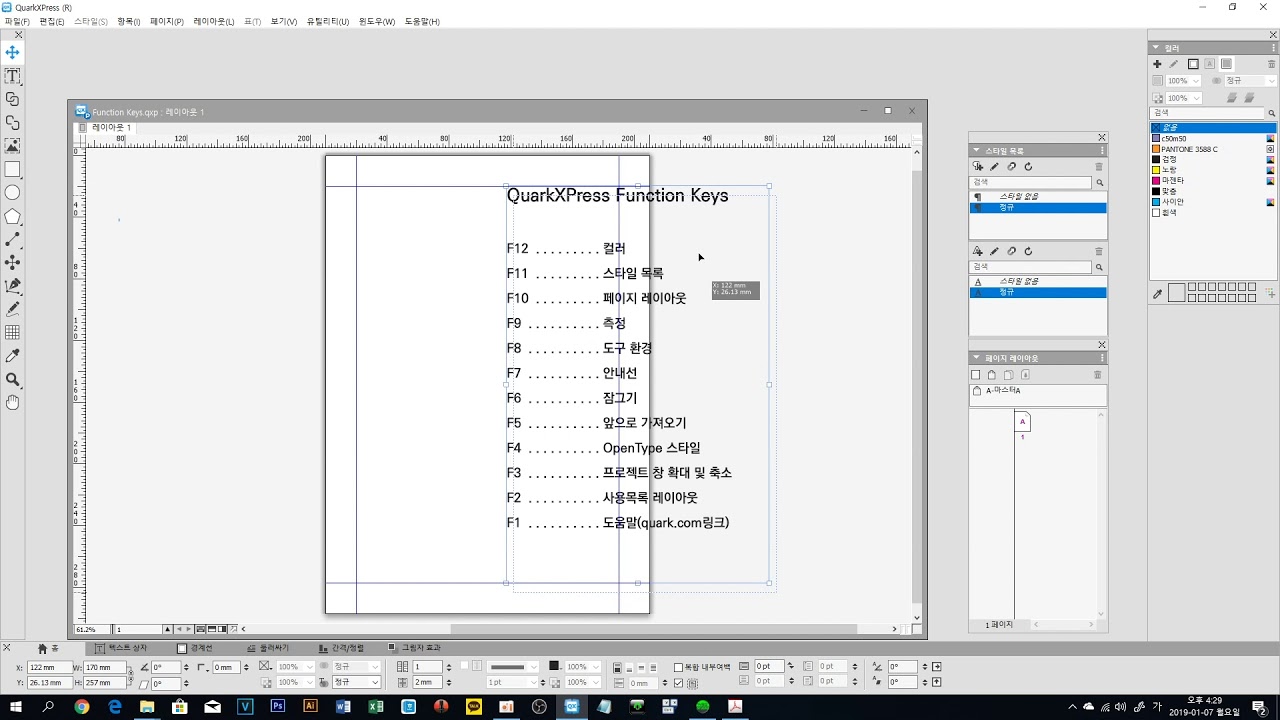Screen dimensions: 1280x720
Task: Click the 레이아웃 1 layout tab
Action: (111, 128)
